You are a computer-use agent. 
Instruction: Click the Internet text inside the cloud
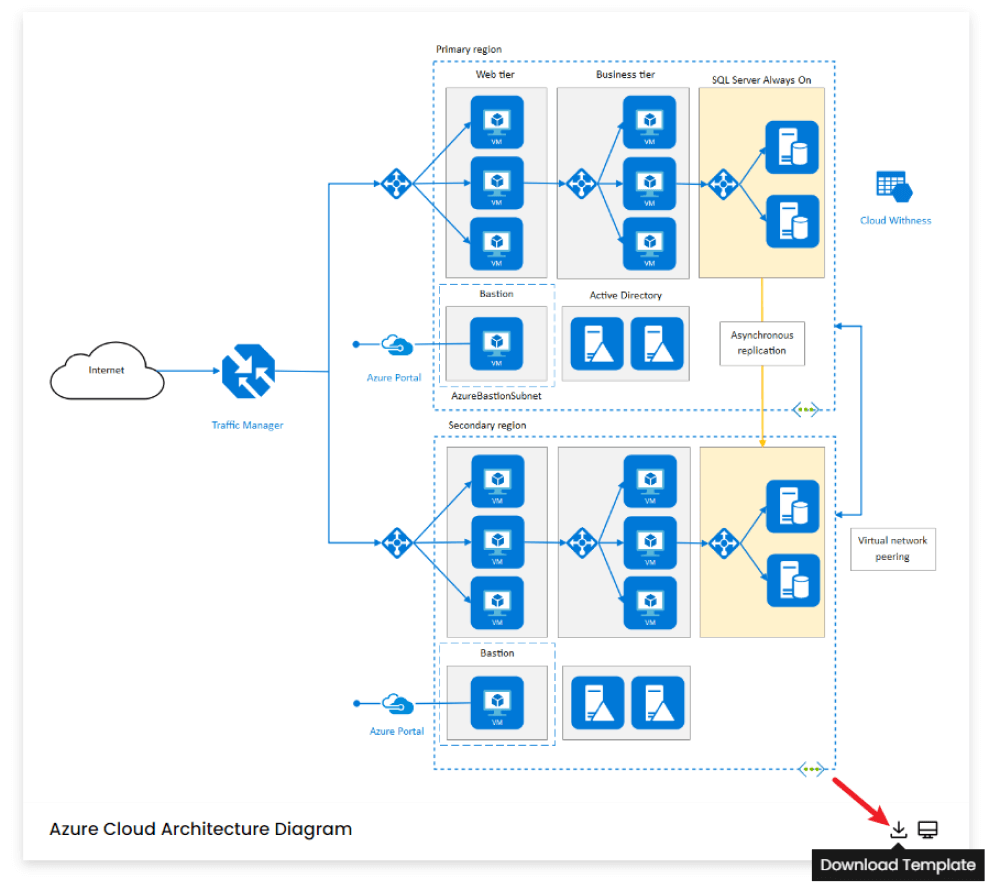(107, 371)
